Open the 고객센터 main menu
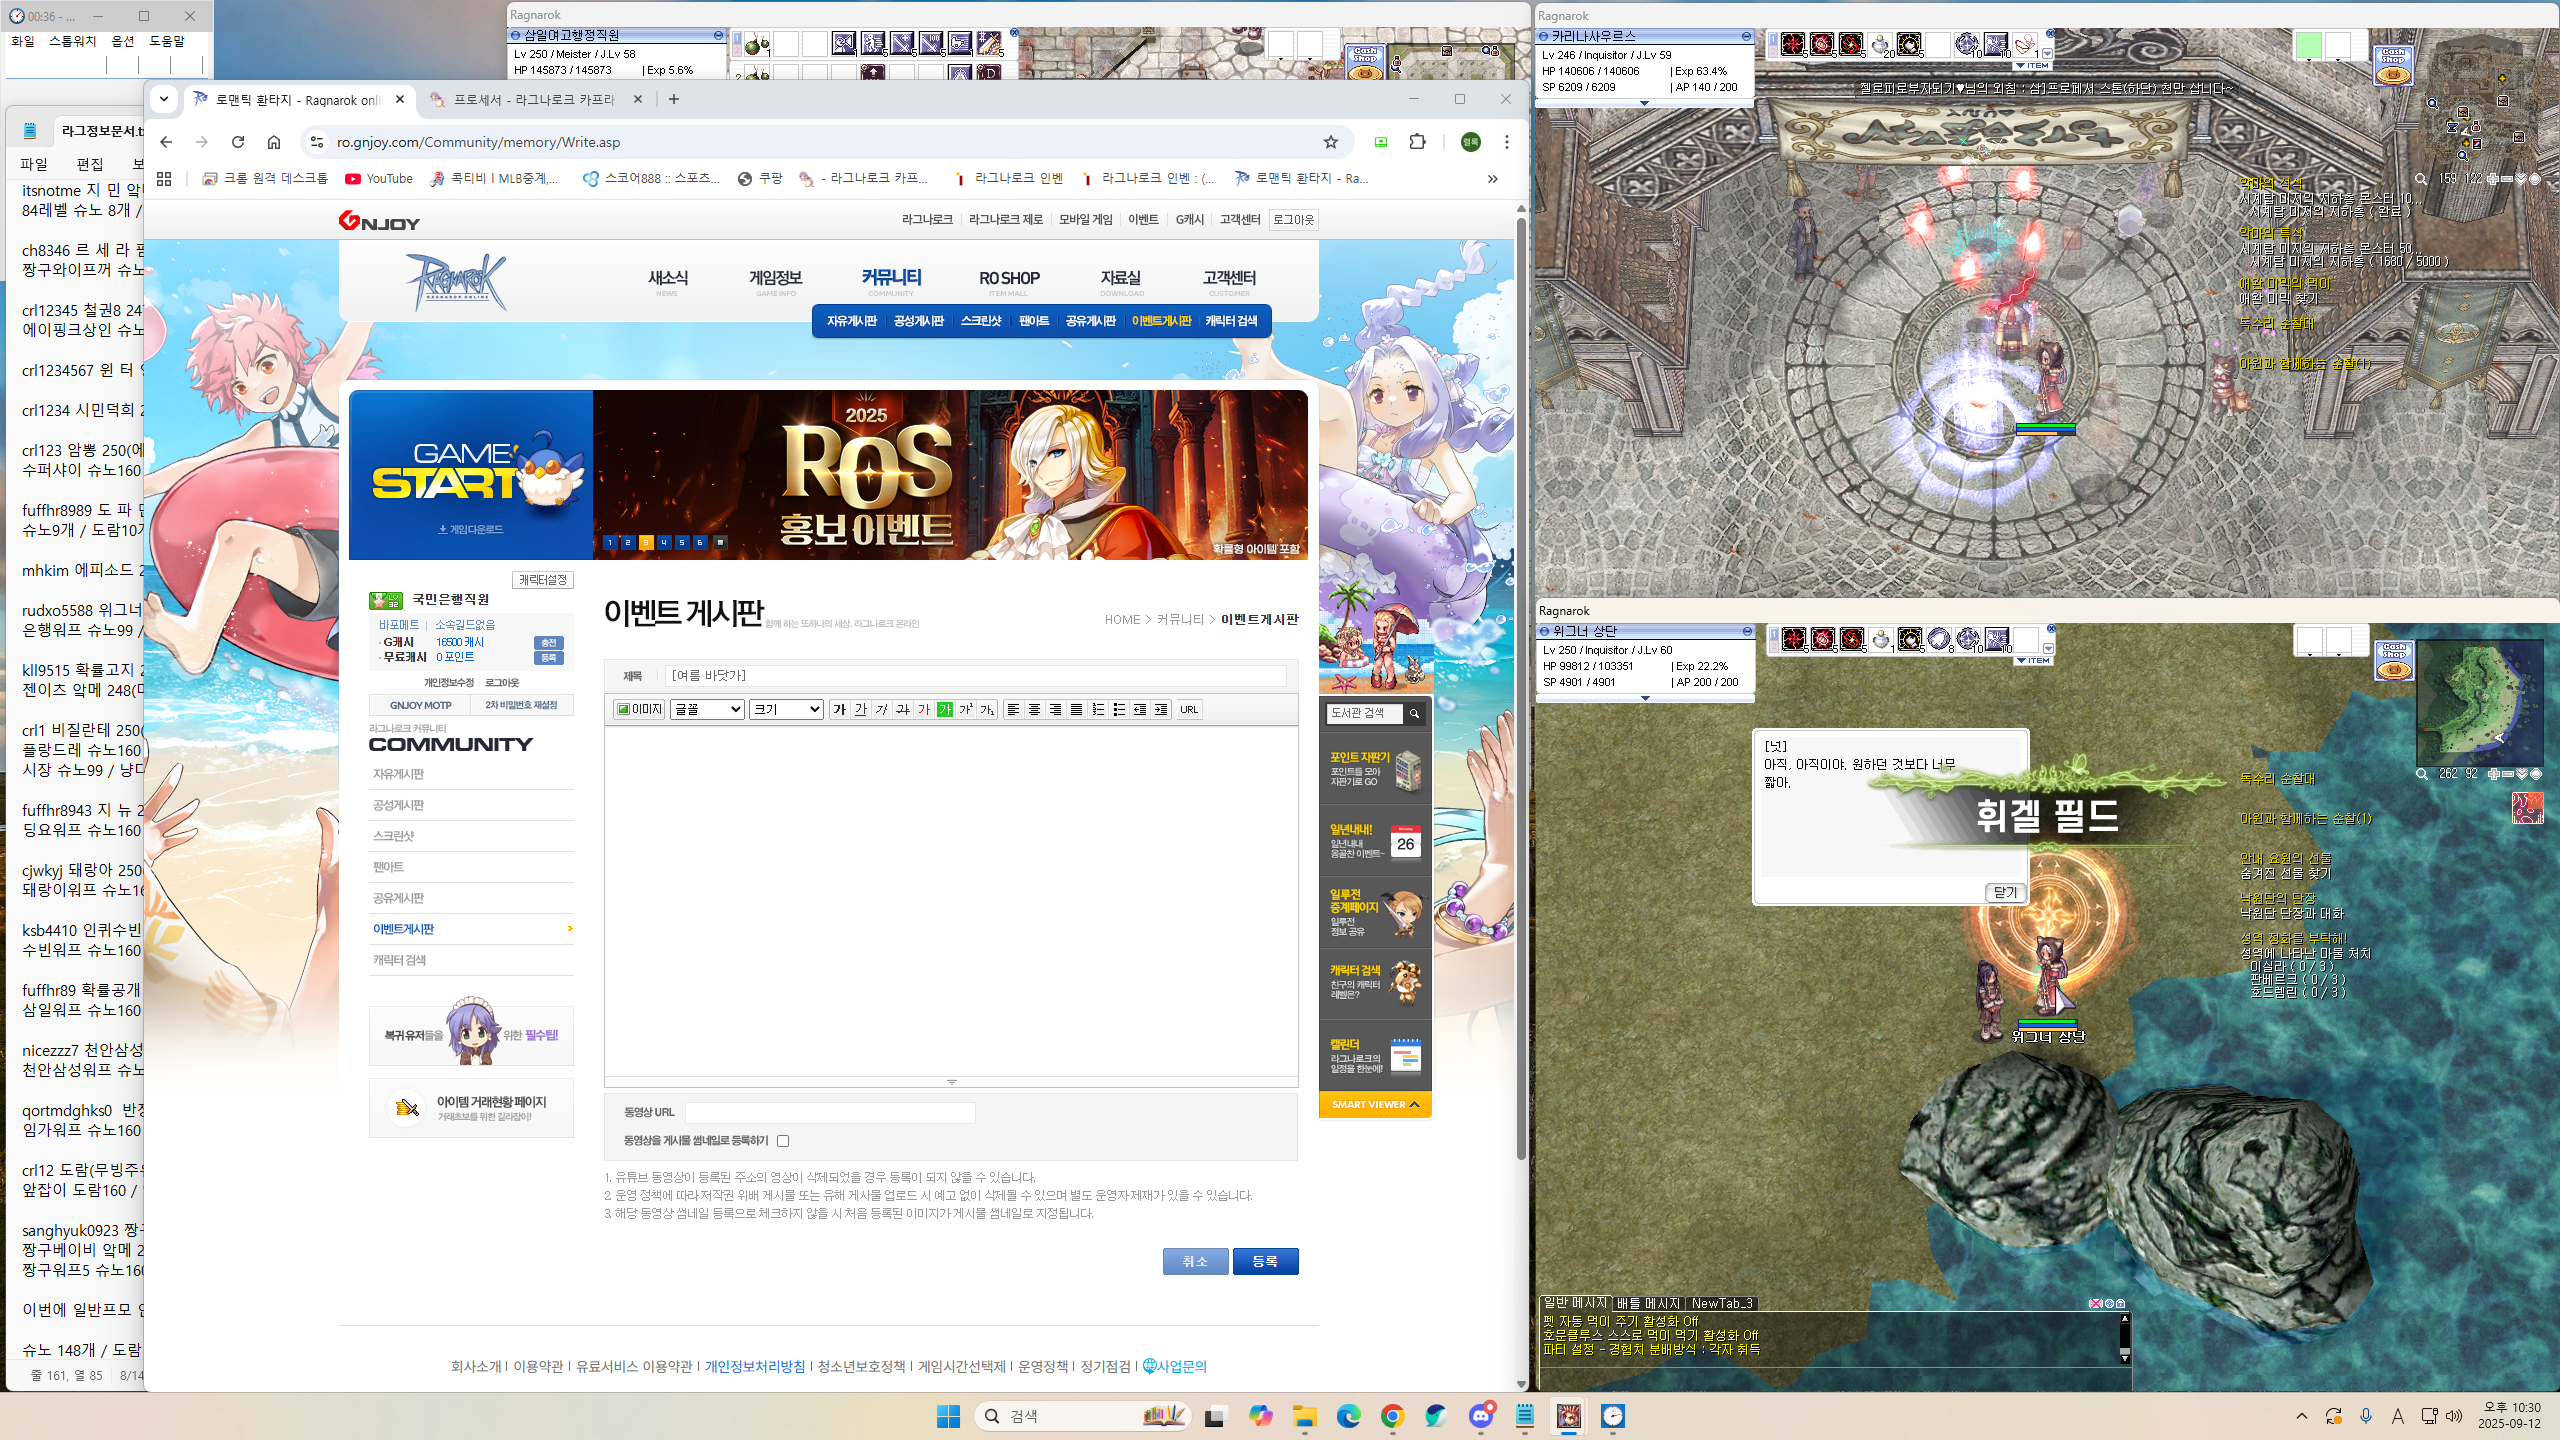The height and width of the screenshot is (1440, 2560). point(1229,279)
